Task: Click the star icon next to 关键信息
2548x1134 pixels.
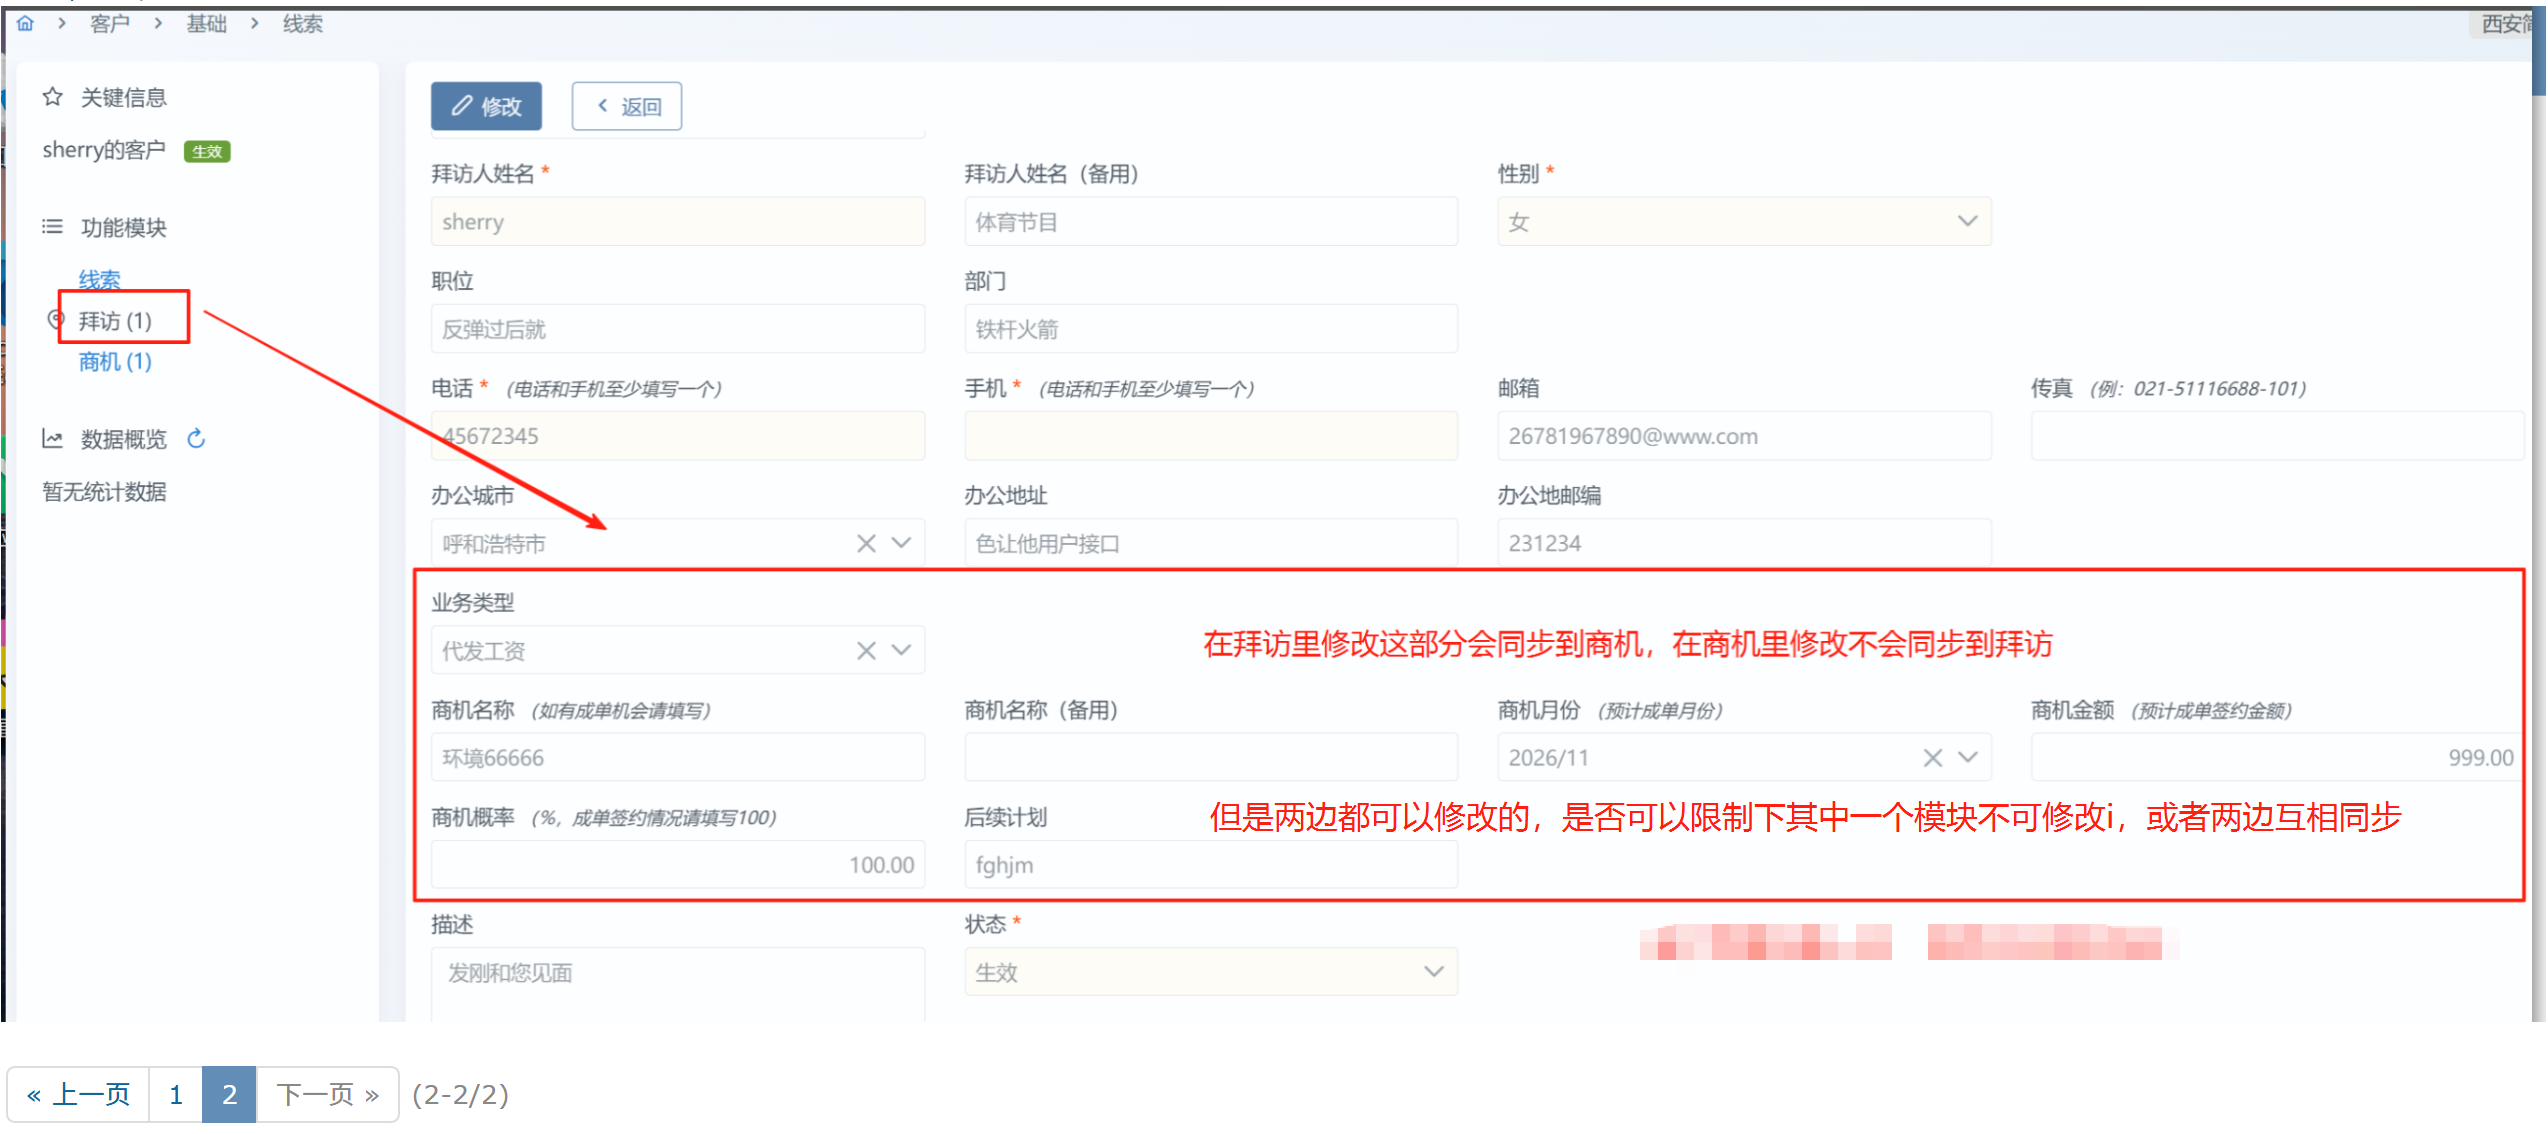Action: click(53, 96)
